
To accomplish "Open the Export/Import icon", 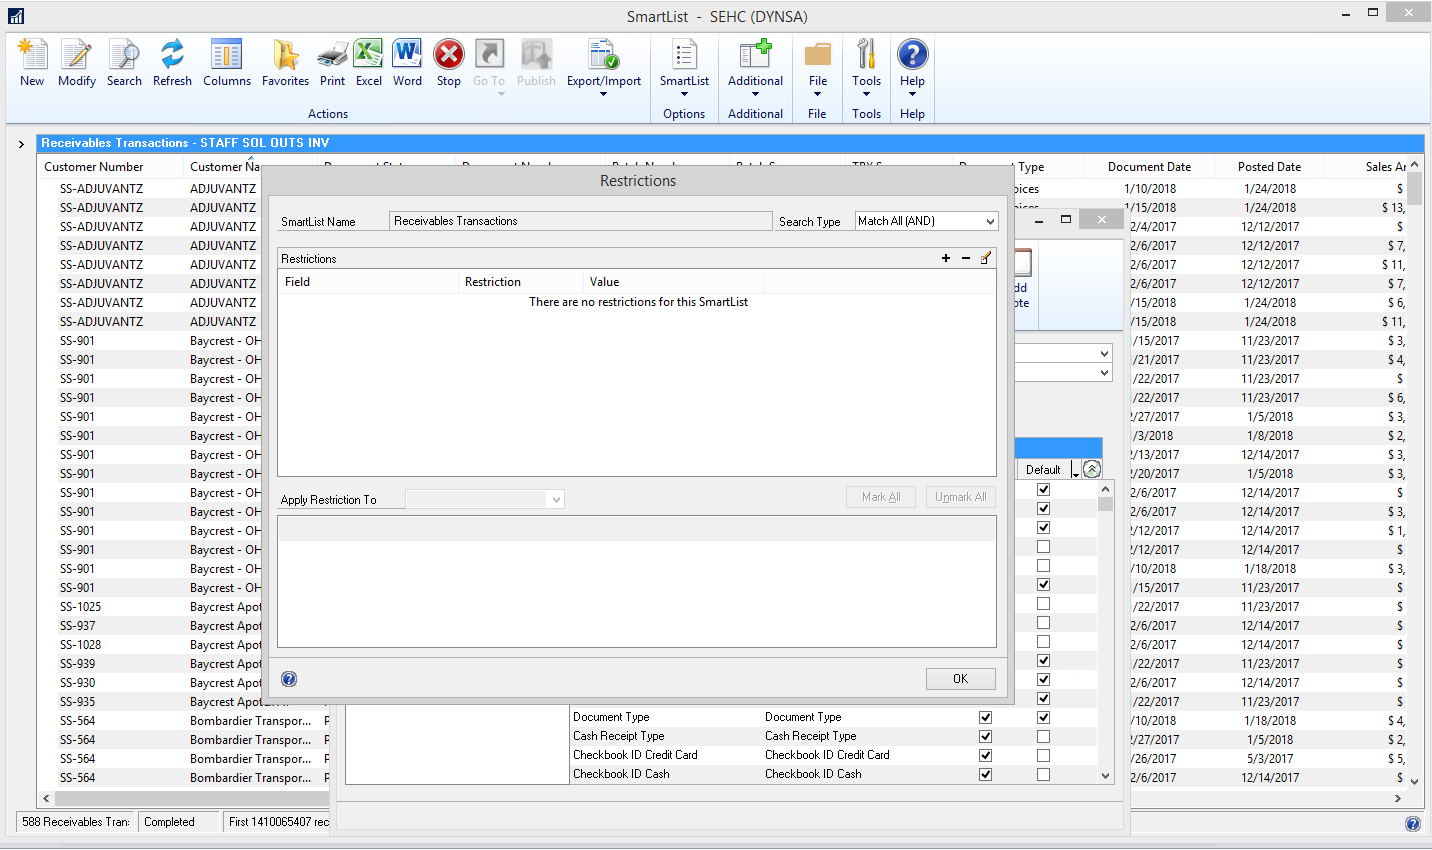I will pyautogui.click(x=603, y=55).
